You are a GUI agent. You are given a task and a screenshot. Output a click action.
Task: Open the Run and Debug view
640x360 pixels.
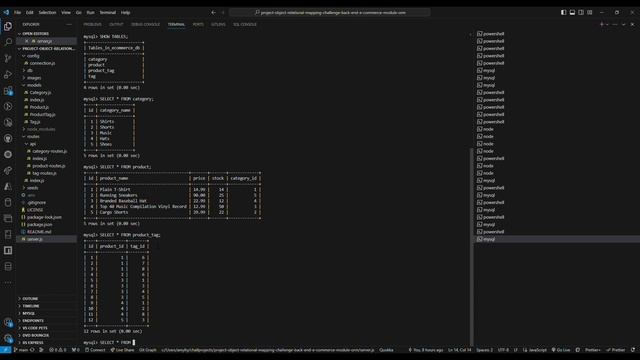[8, 74]
